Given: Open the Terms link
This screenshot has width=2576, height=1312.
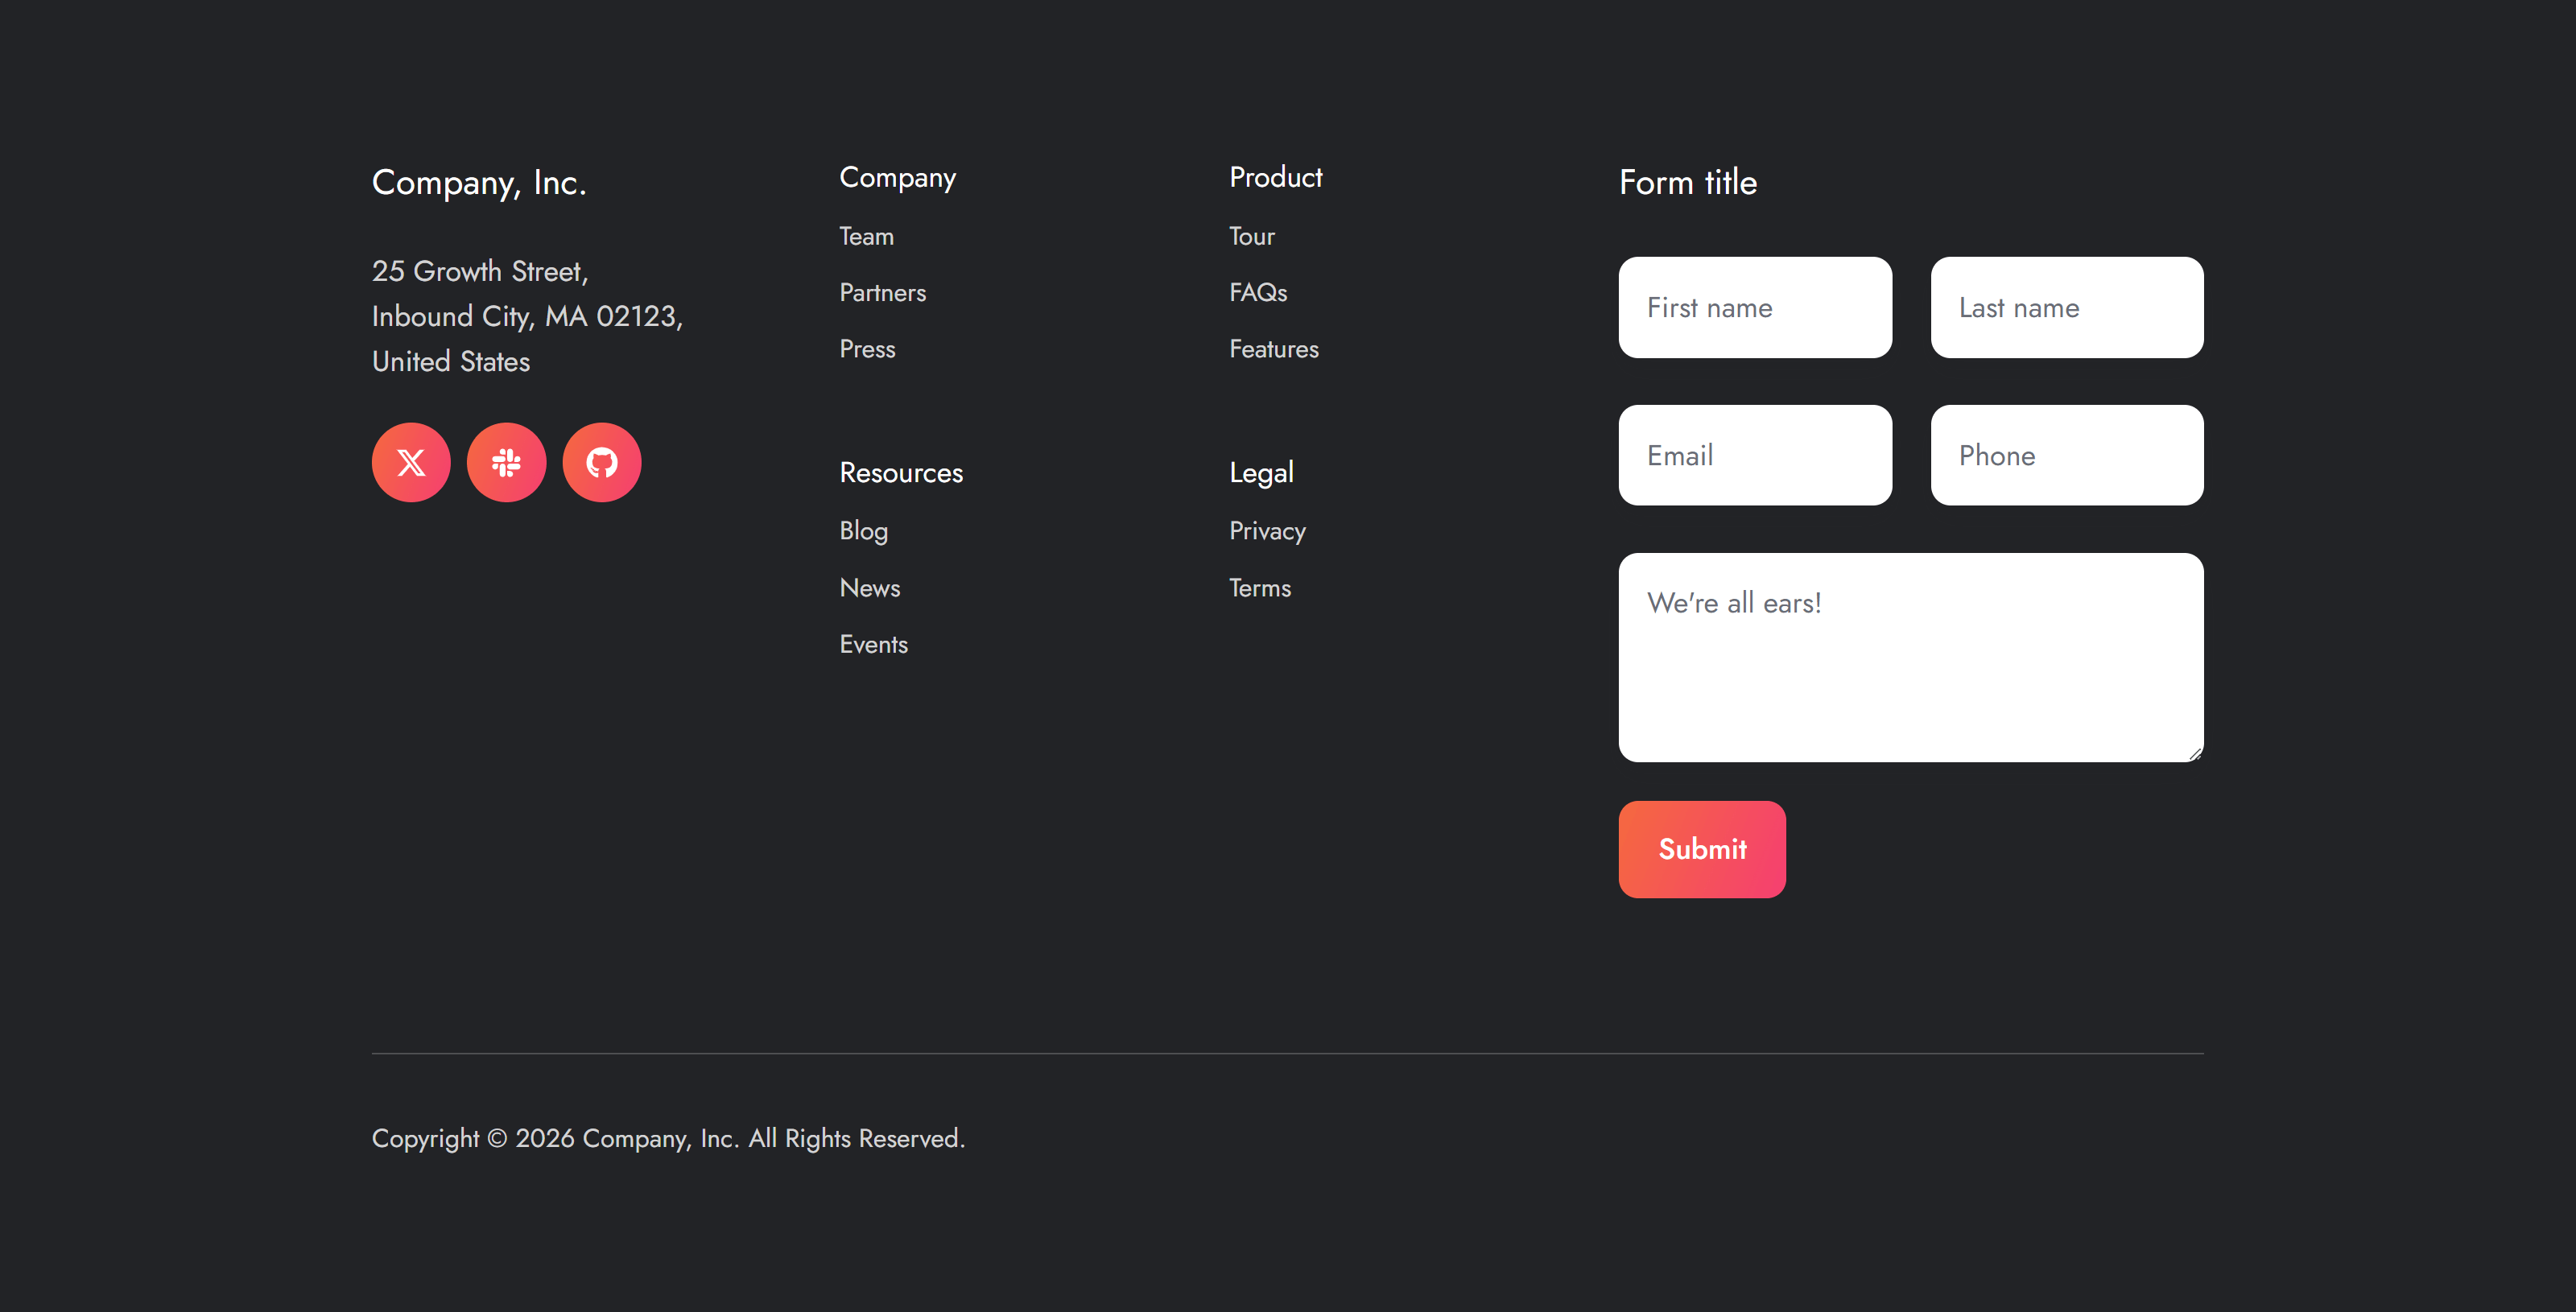Looking at the screenshot, I should [1259, 588].
